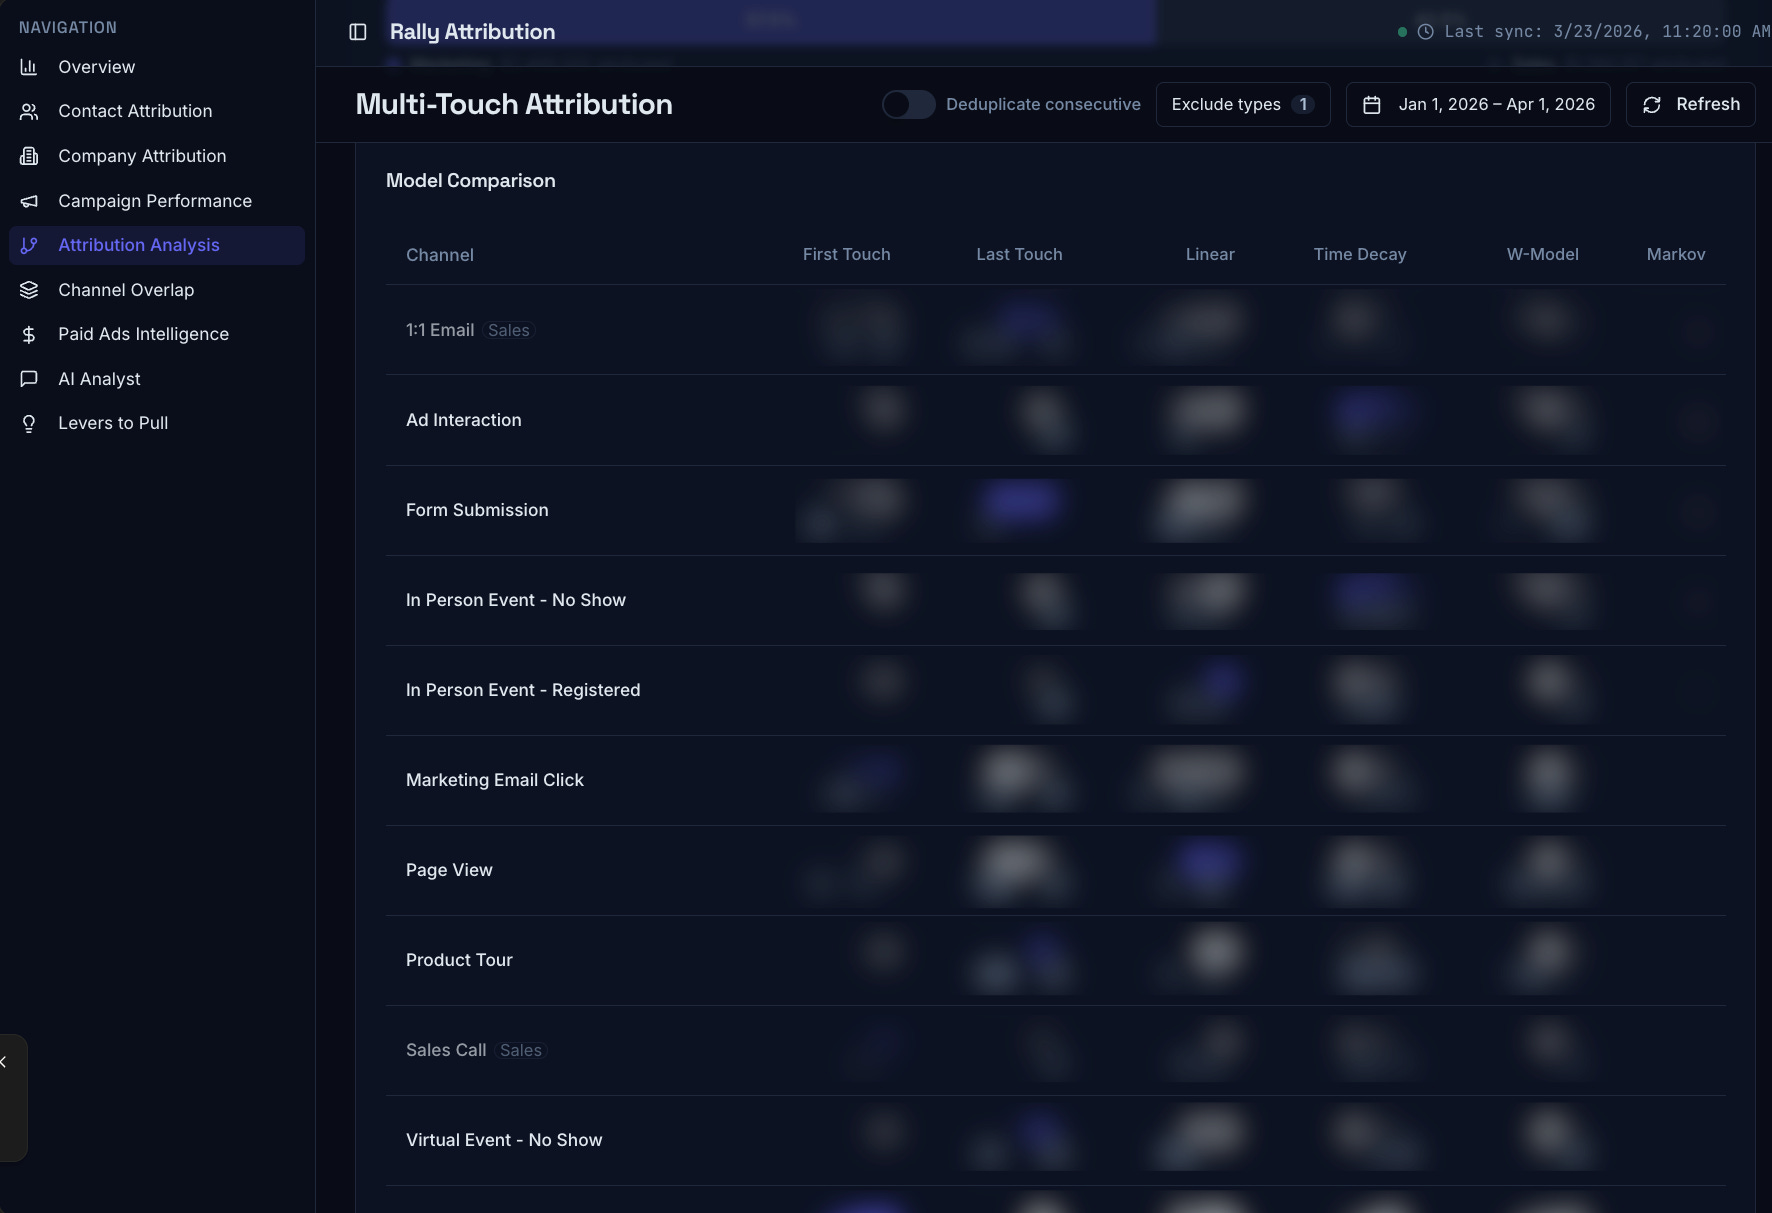The width and height of the screenshot is (1772, 1213).
Task: Click the Model Comparison heading
Action: 471,181
